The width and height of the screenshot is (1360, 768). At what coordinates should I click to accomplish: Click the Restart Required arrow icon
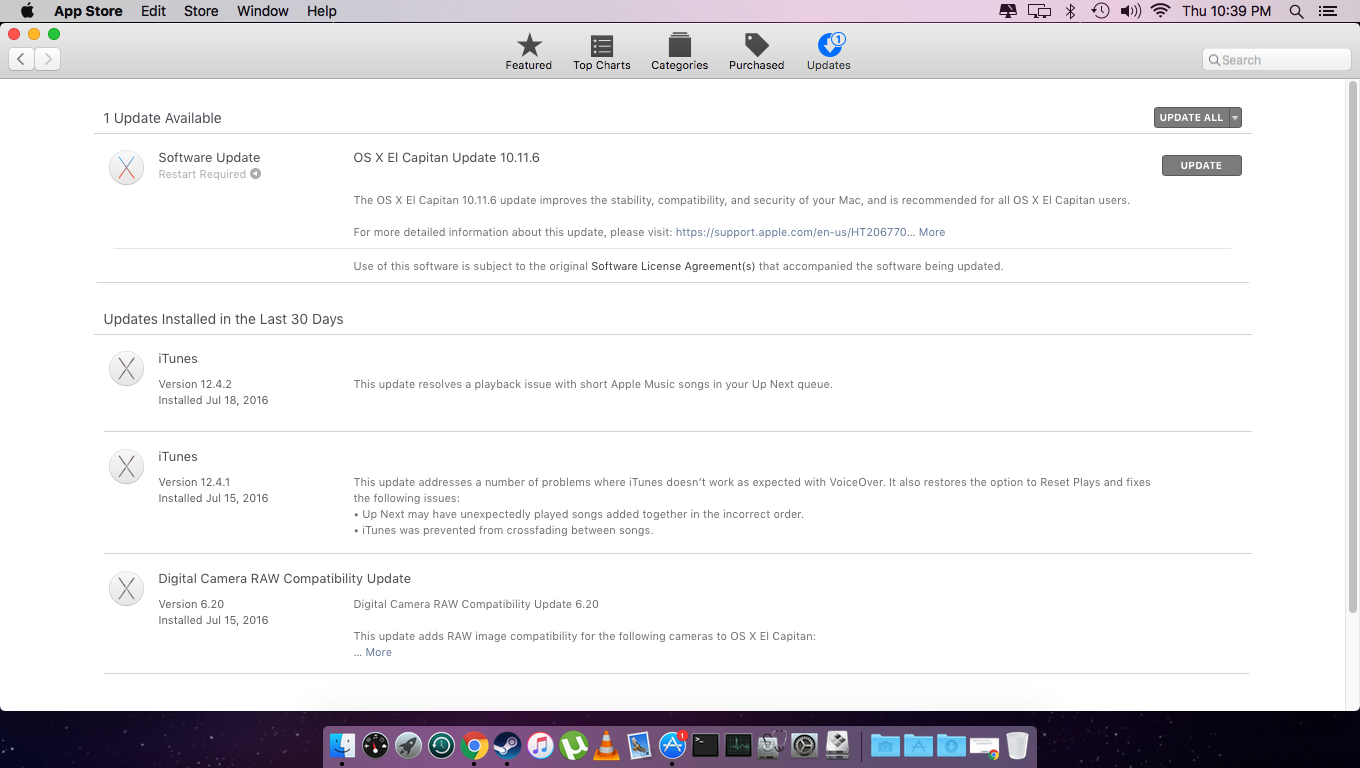256,174
